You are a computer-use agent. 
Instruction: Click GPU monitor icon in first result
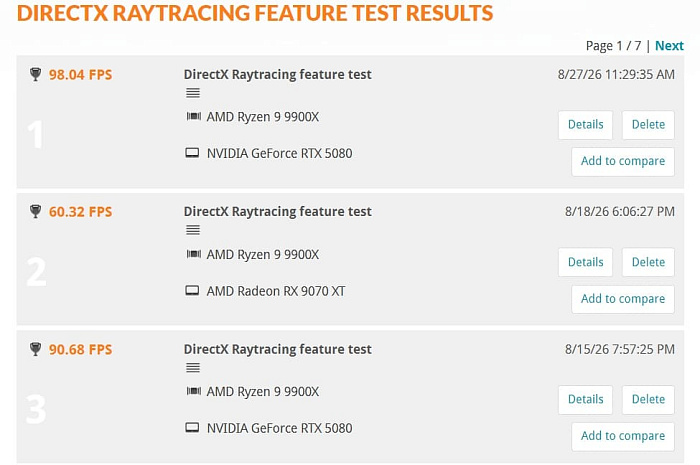point(192,153)
